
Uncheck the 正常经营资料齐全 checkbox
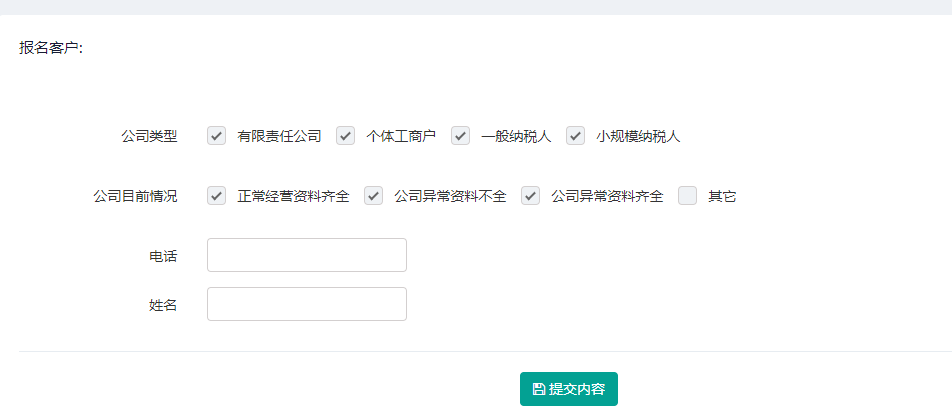click(216, 196)
